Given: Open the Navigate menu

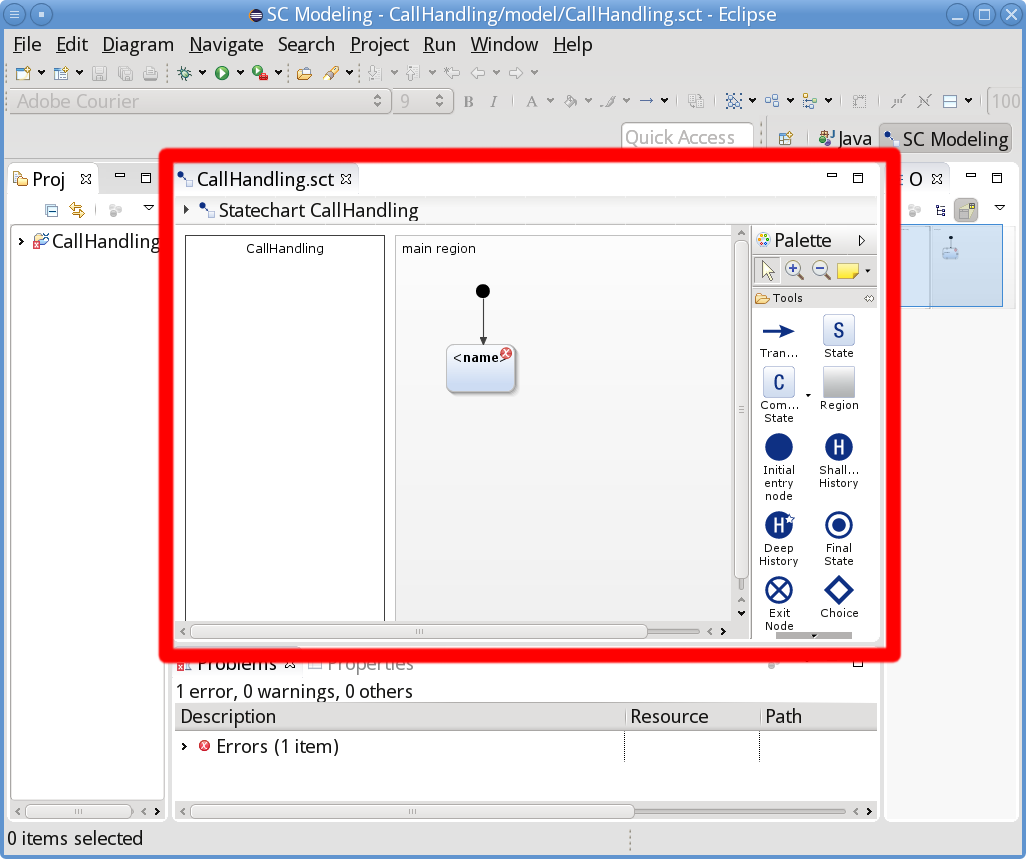Looking at the screenshot, I should click(226, 44).
